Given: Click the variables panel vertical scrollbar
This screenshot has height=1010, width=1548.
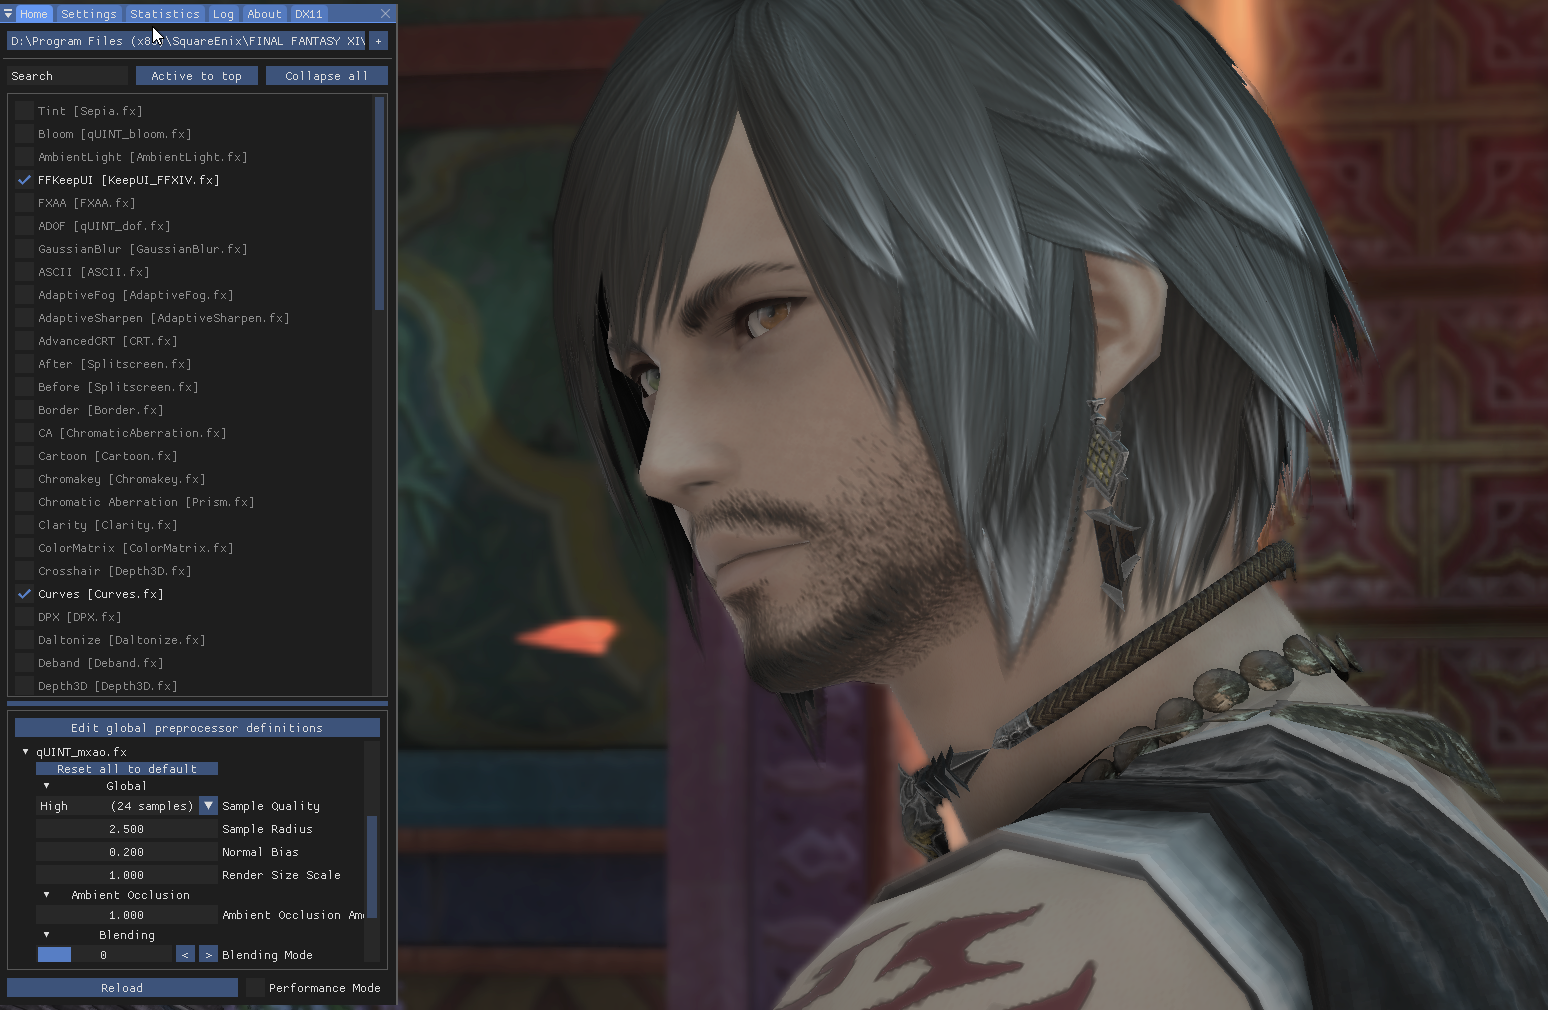Looking at the screenshot, I should pyautogui.click(x=372, y=866).
